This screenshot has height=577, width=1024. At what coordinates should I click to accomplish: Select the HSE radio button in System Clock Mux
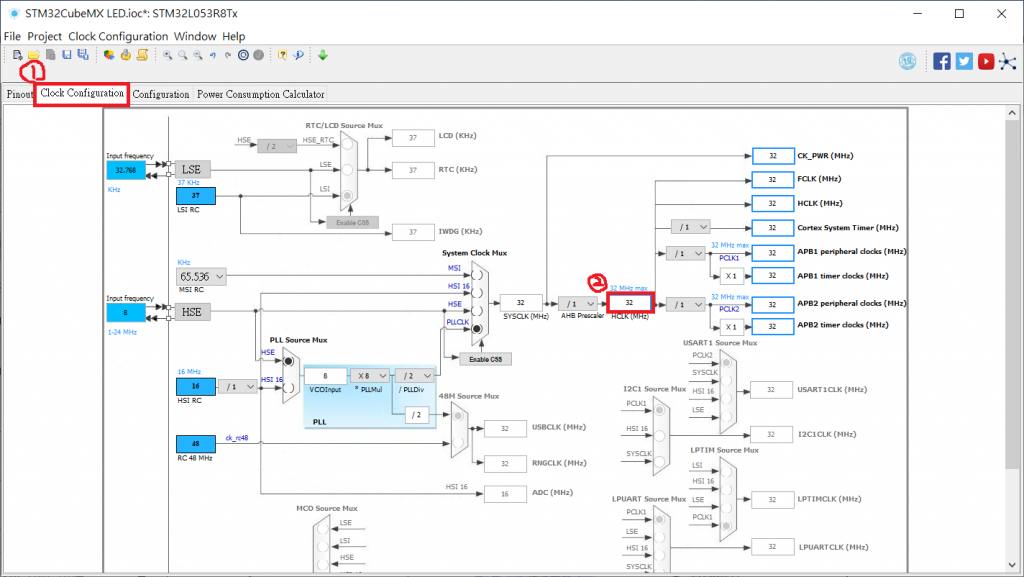pos(477,311)
